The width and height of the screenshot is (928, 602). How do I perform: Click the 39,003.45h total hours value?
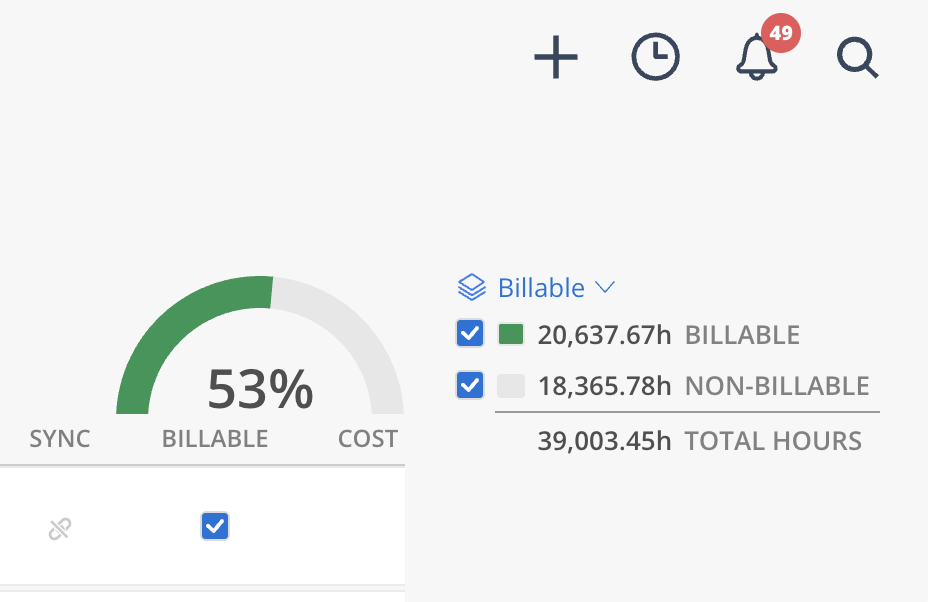(x=604, y=441)
